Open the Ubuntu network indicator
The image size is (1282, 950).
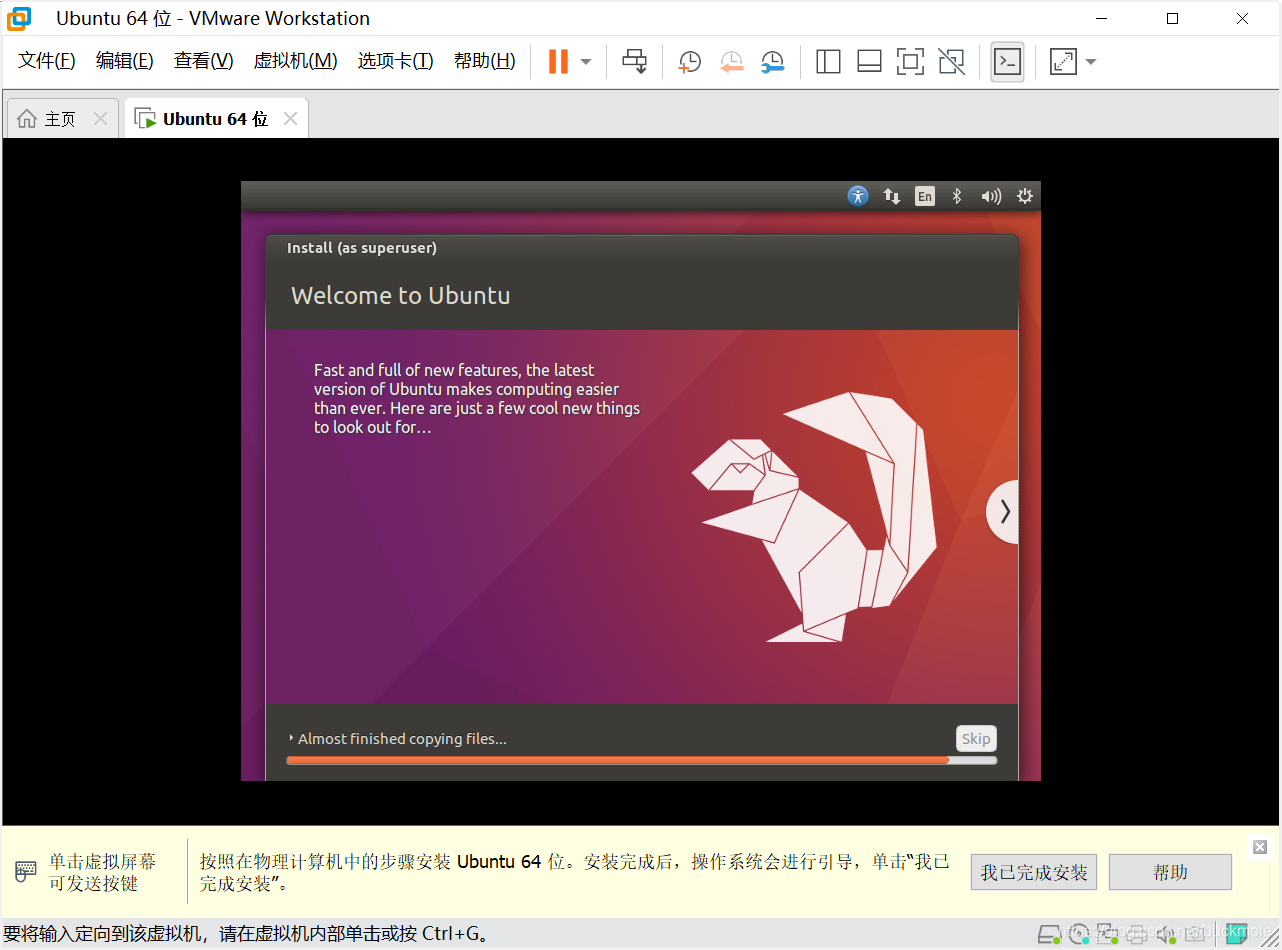(892, 196)
